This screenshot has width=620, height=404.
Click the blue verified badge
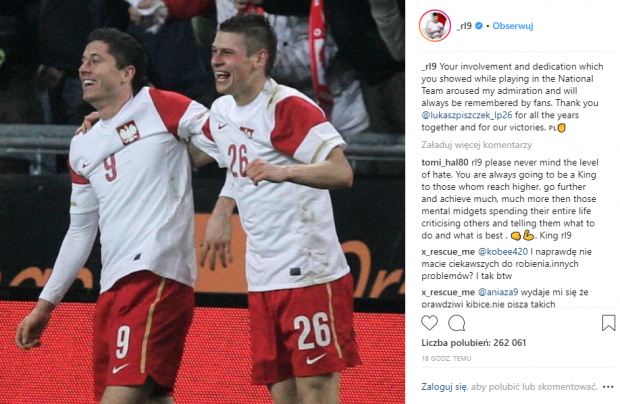(478, 26)
